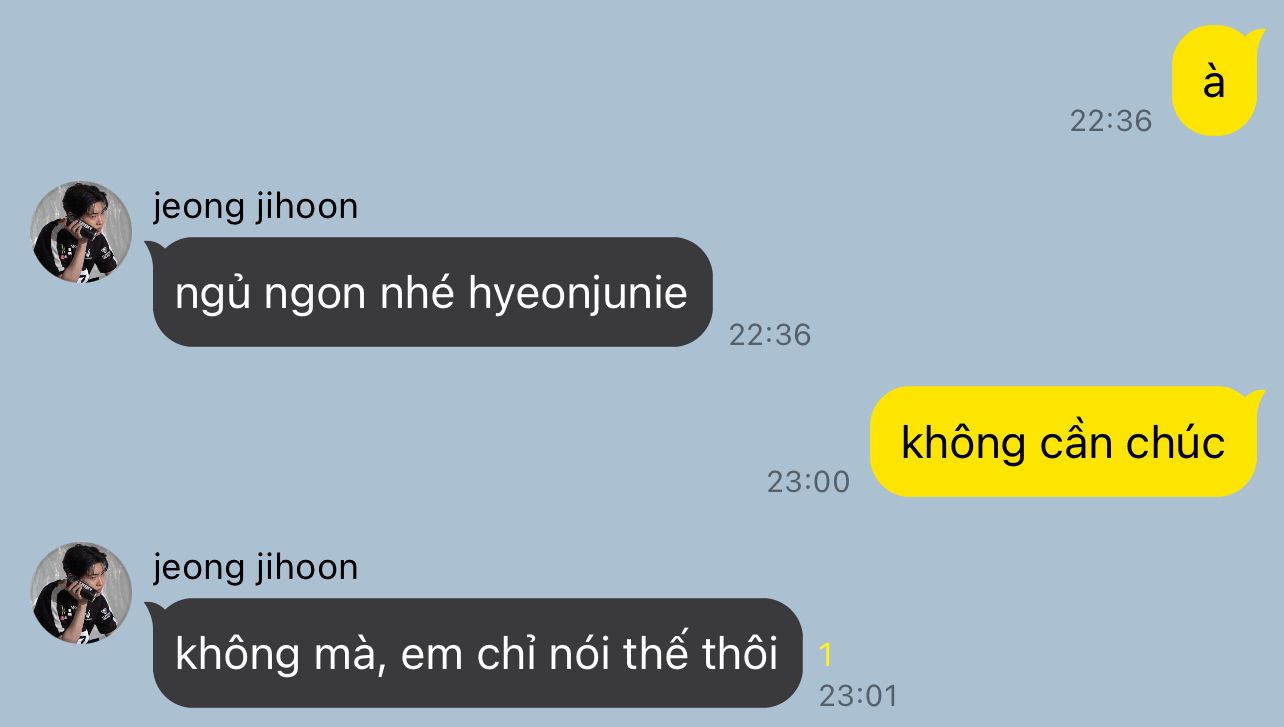Select the jeong jihoon name above 'không mà' bubble

tap(255, 568)
